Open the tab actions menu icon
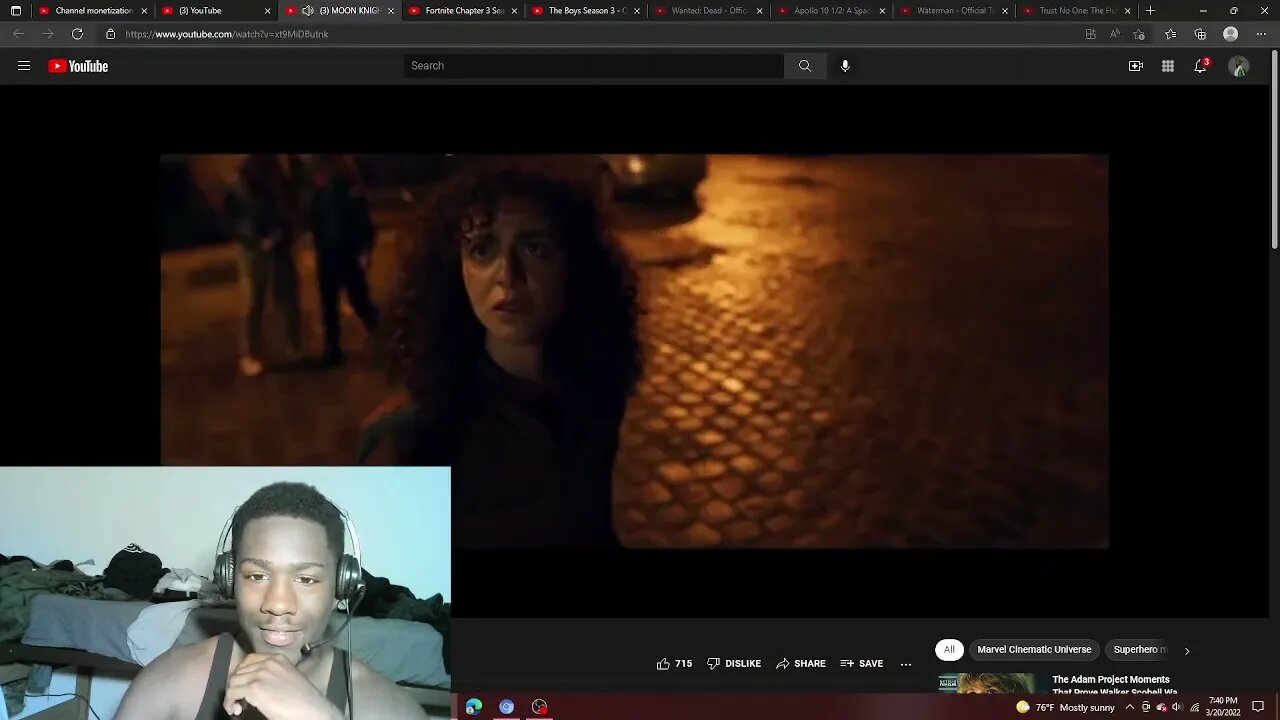1280x720 pixels. 16,11
